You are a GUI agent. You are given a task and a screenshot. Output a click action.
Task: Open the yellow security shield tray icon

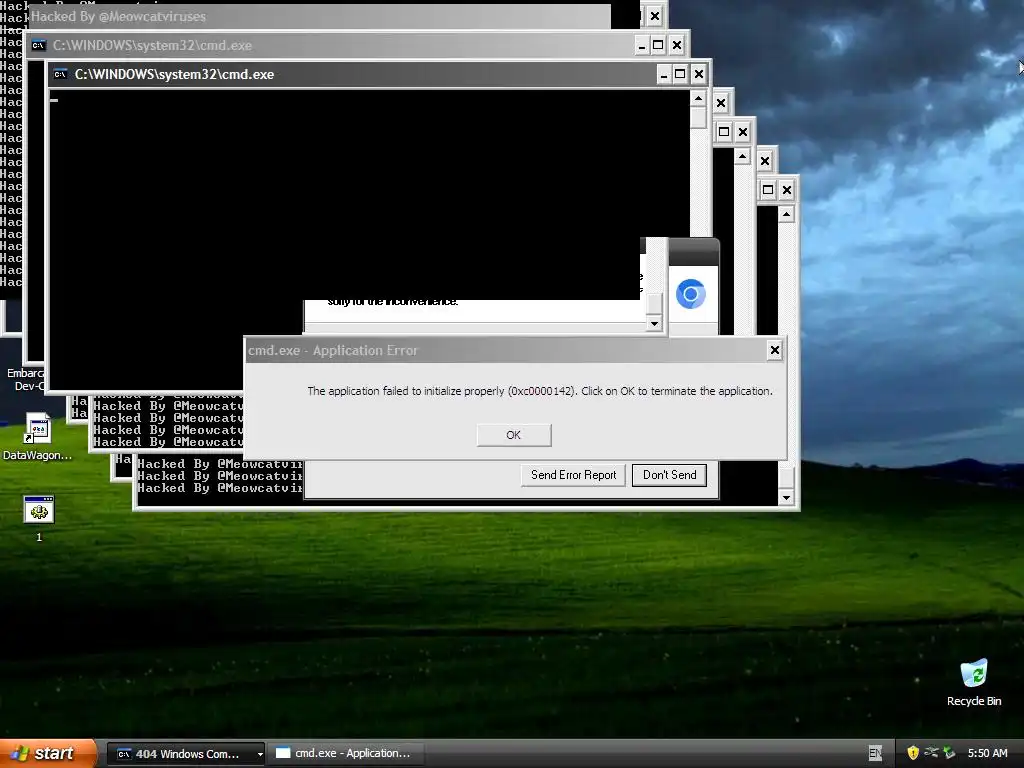pyautogui.click(x=913, y=753)
